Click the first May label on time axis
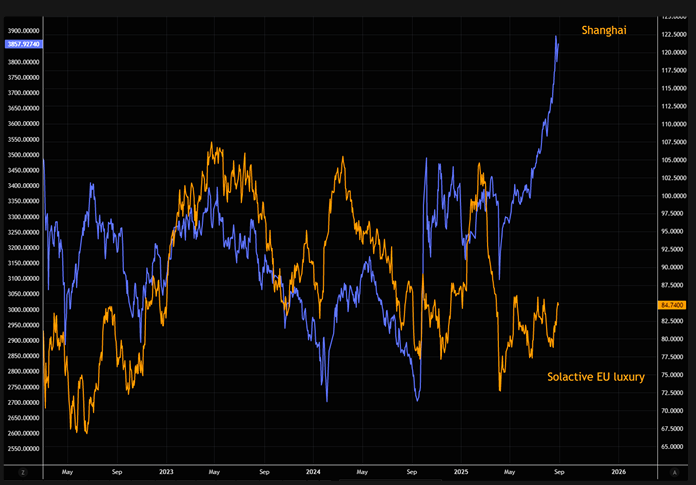Screen dimensions: 696x485 [67, 469]
